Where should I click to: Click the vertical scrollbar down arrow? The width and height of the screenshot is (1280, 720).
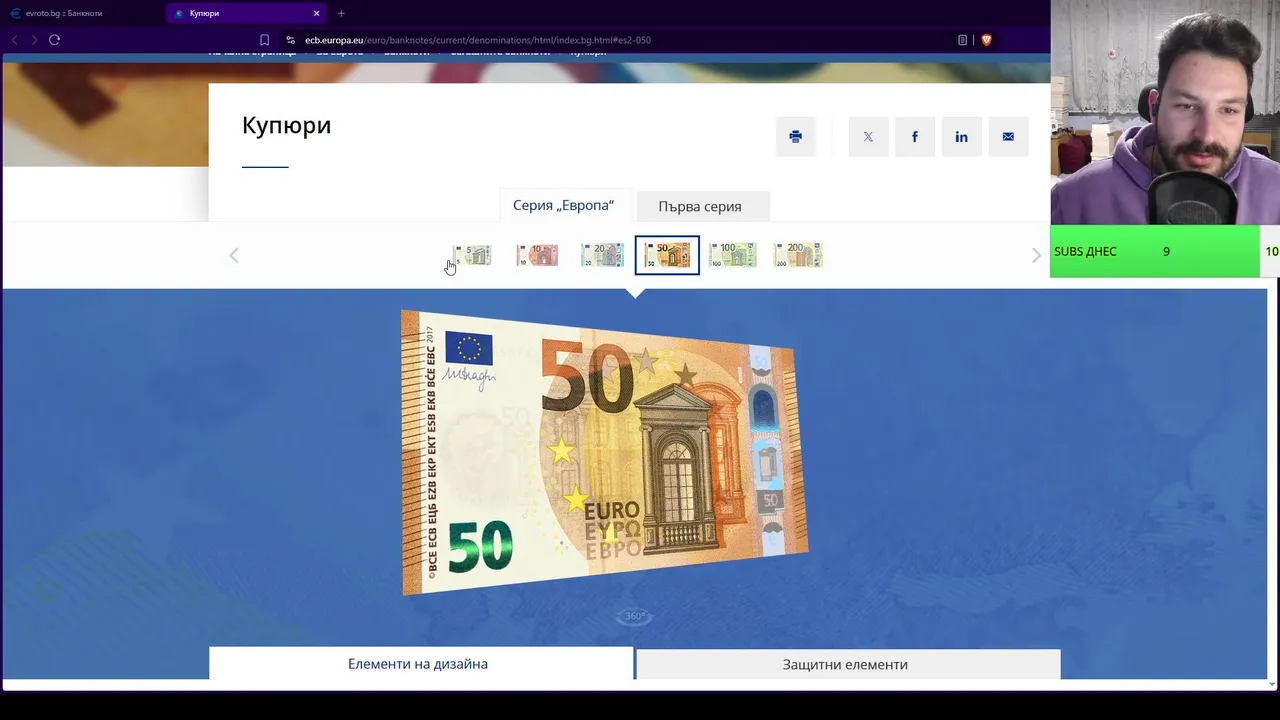click(x=1272, y=684)
